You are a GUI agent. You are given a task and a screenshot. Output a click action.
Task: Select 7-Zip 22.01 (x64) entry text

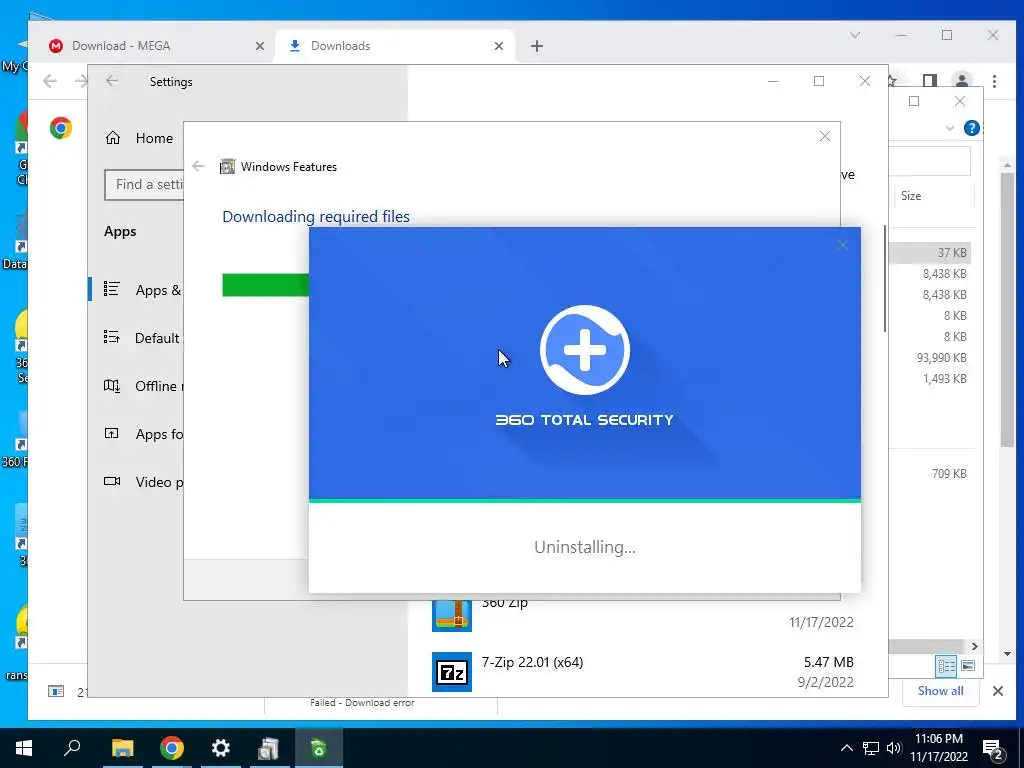(x=532, y=662)
